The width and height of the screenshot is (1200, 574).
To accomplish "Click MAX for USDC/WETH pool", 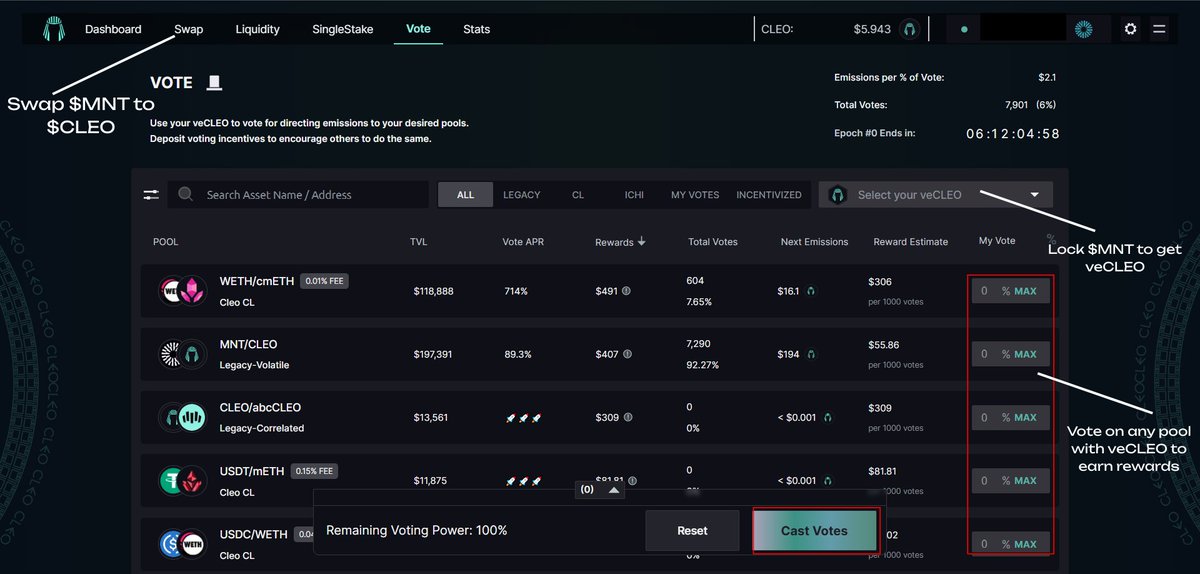I will [1025, 544].
